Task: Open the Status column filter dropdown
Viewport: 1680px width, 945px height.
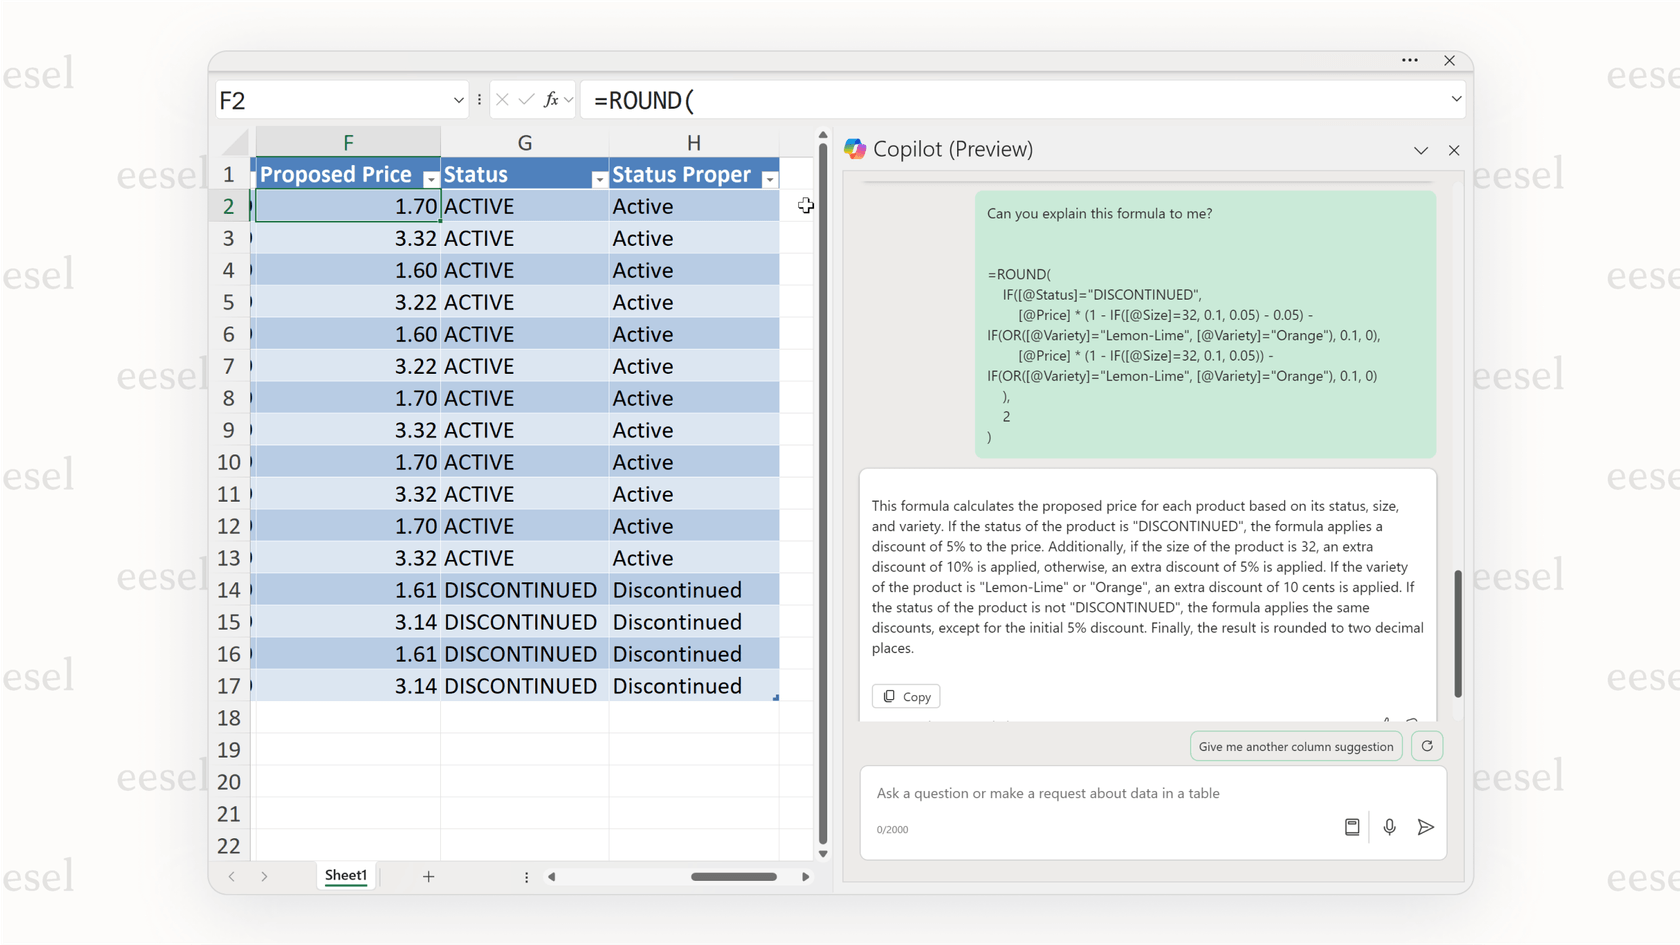Action: 600,177
